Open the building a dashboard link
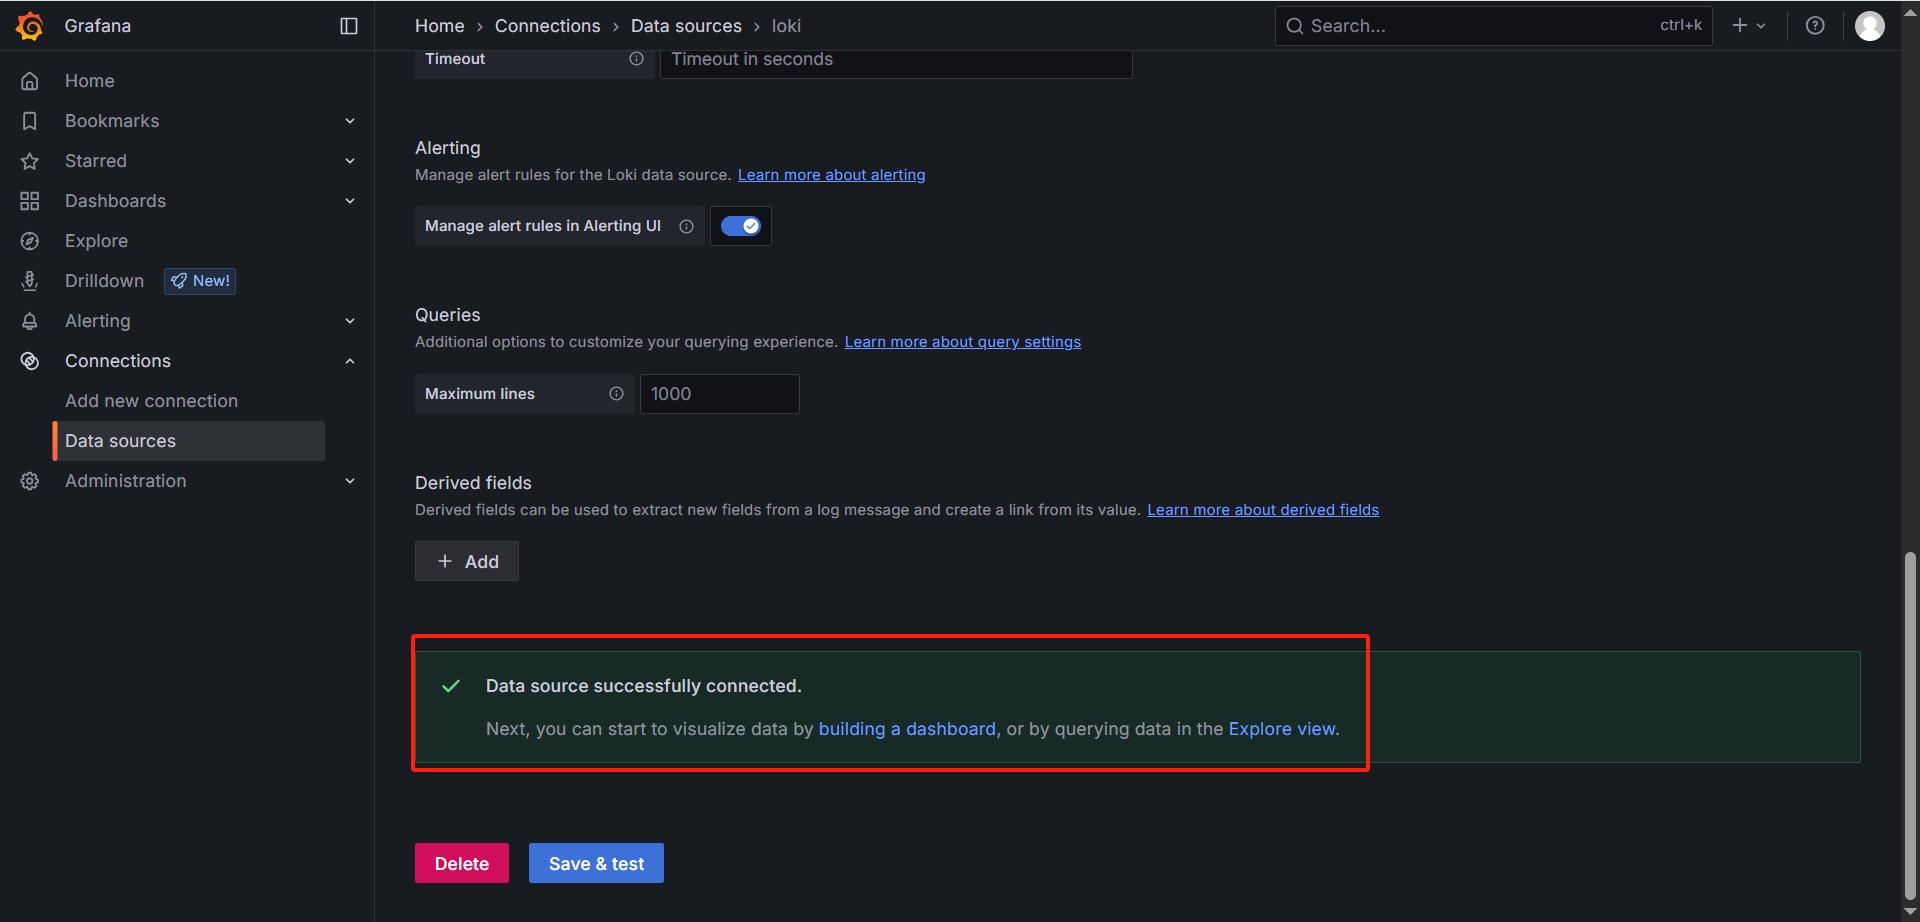This screenshot has width=1920, height=922. pyautogui.click(x=907, y=729)
